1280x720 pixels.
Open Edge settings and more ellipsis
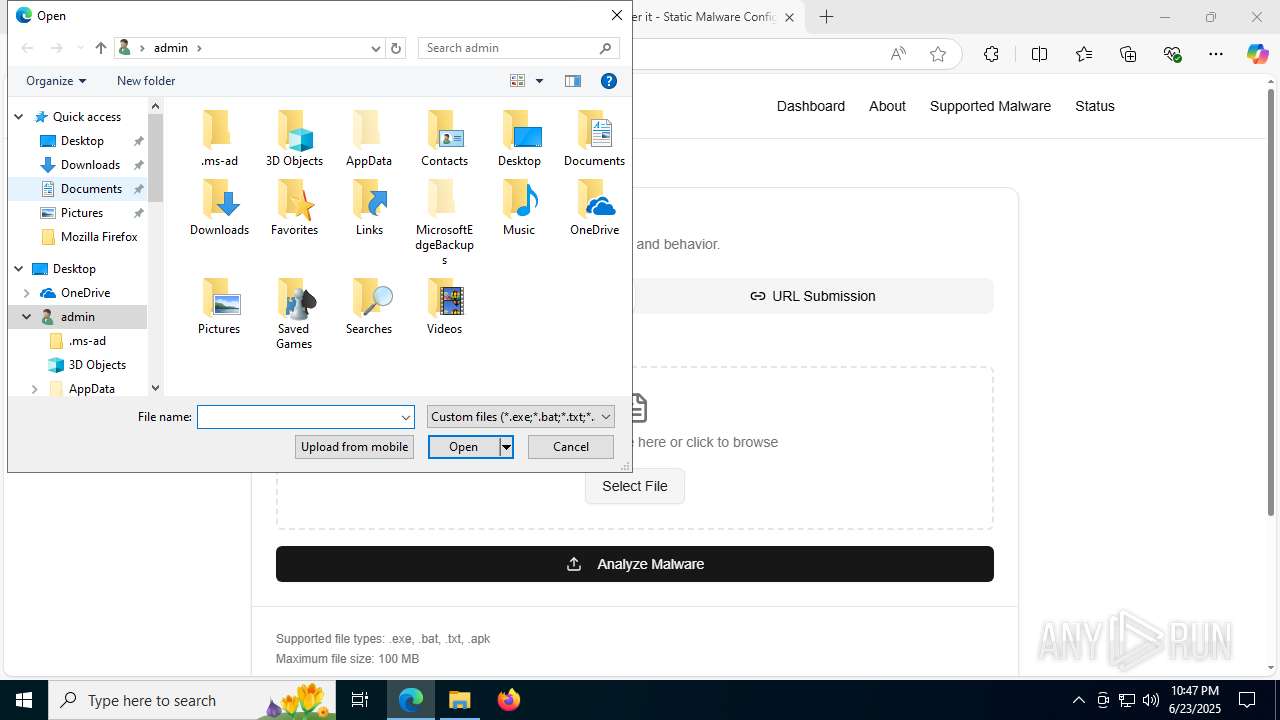tap(1215, 54)
